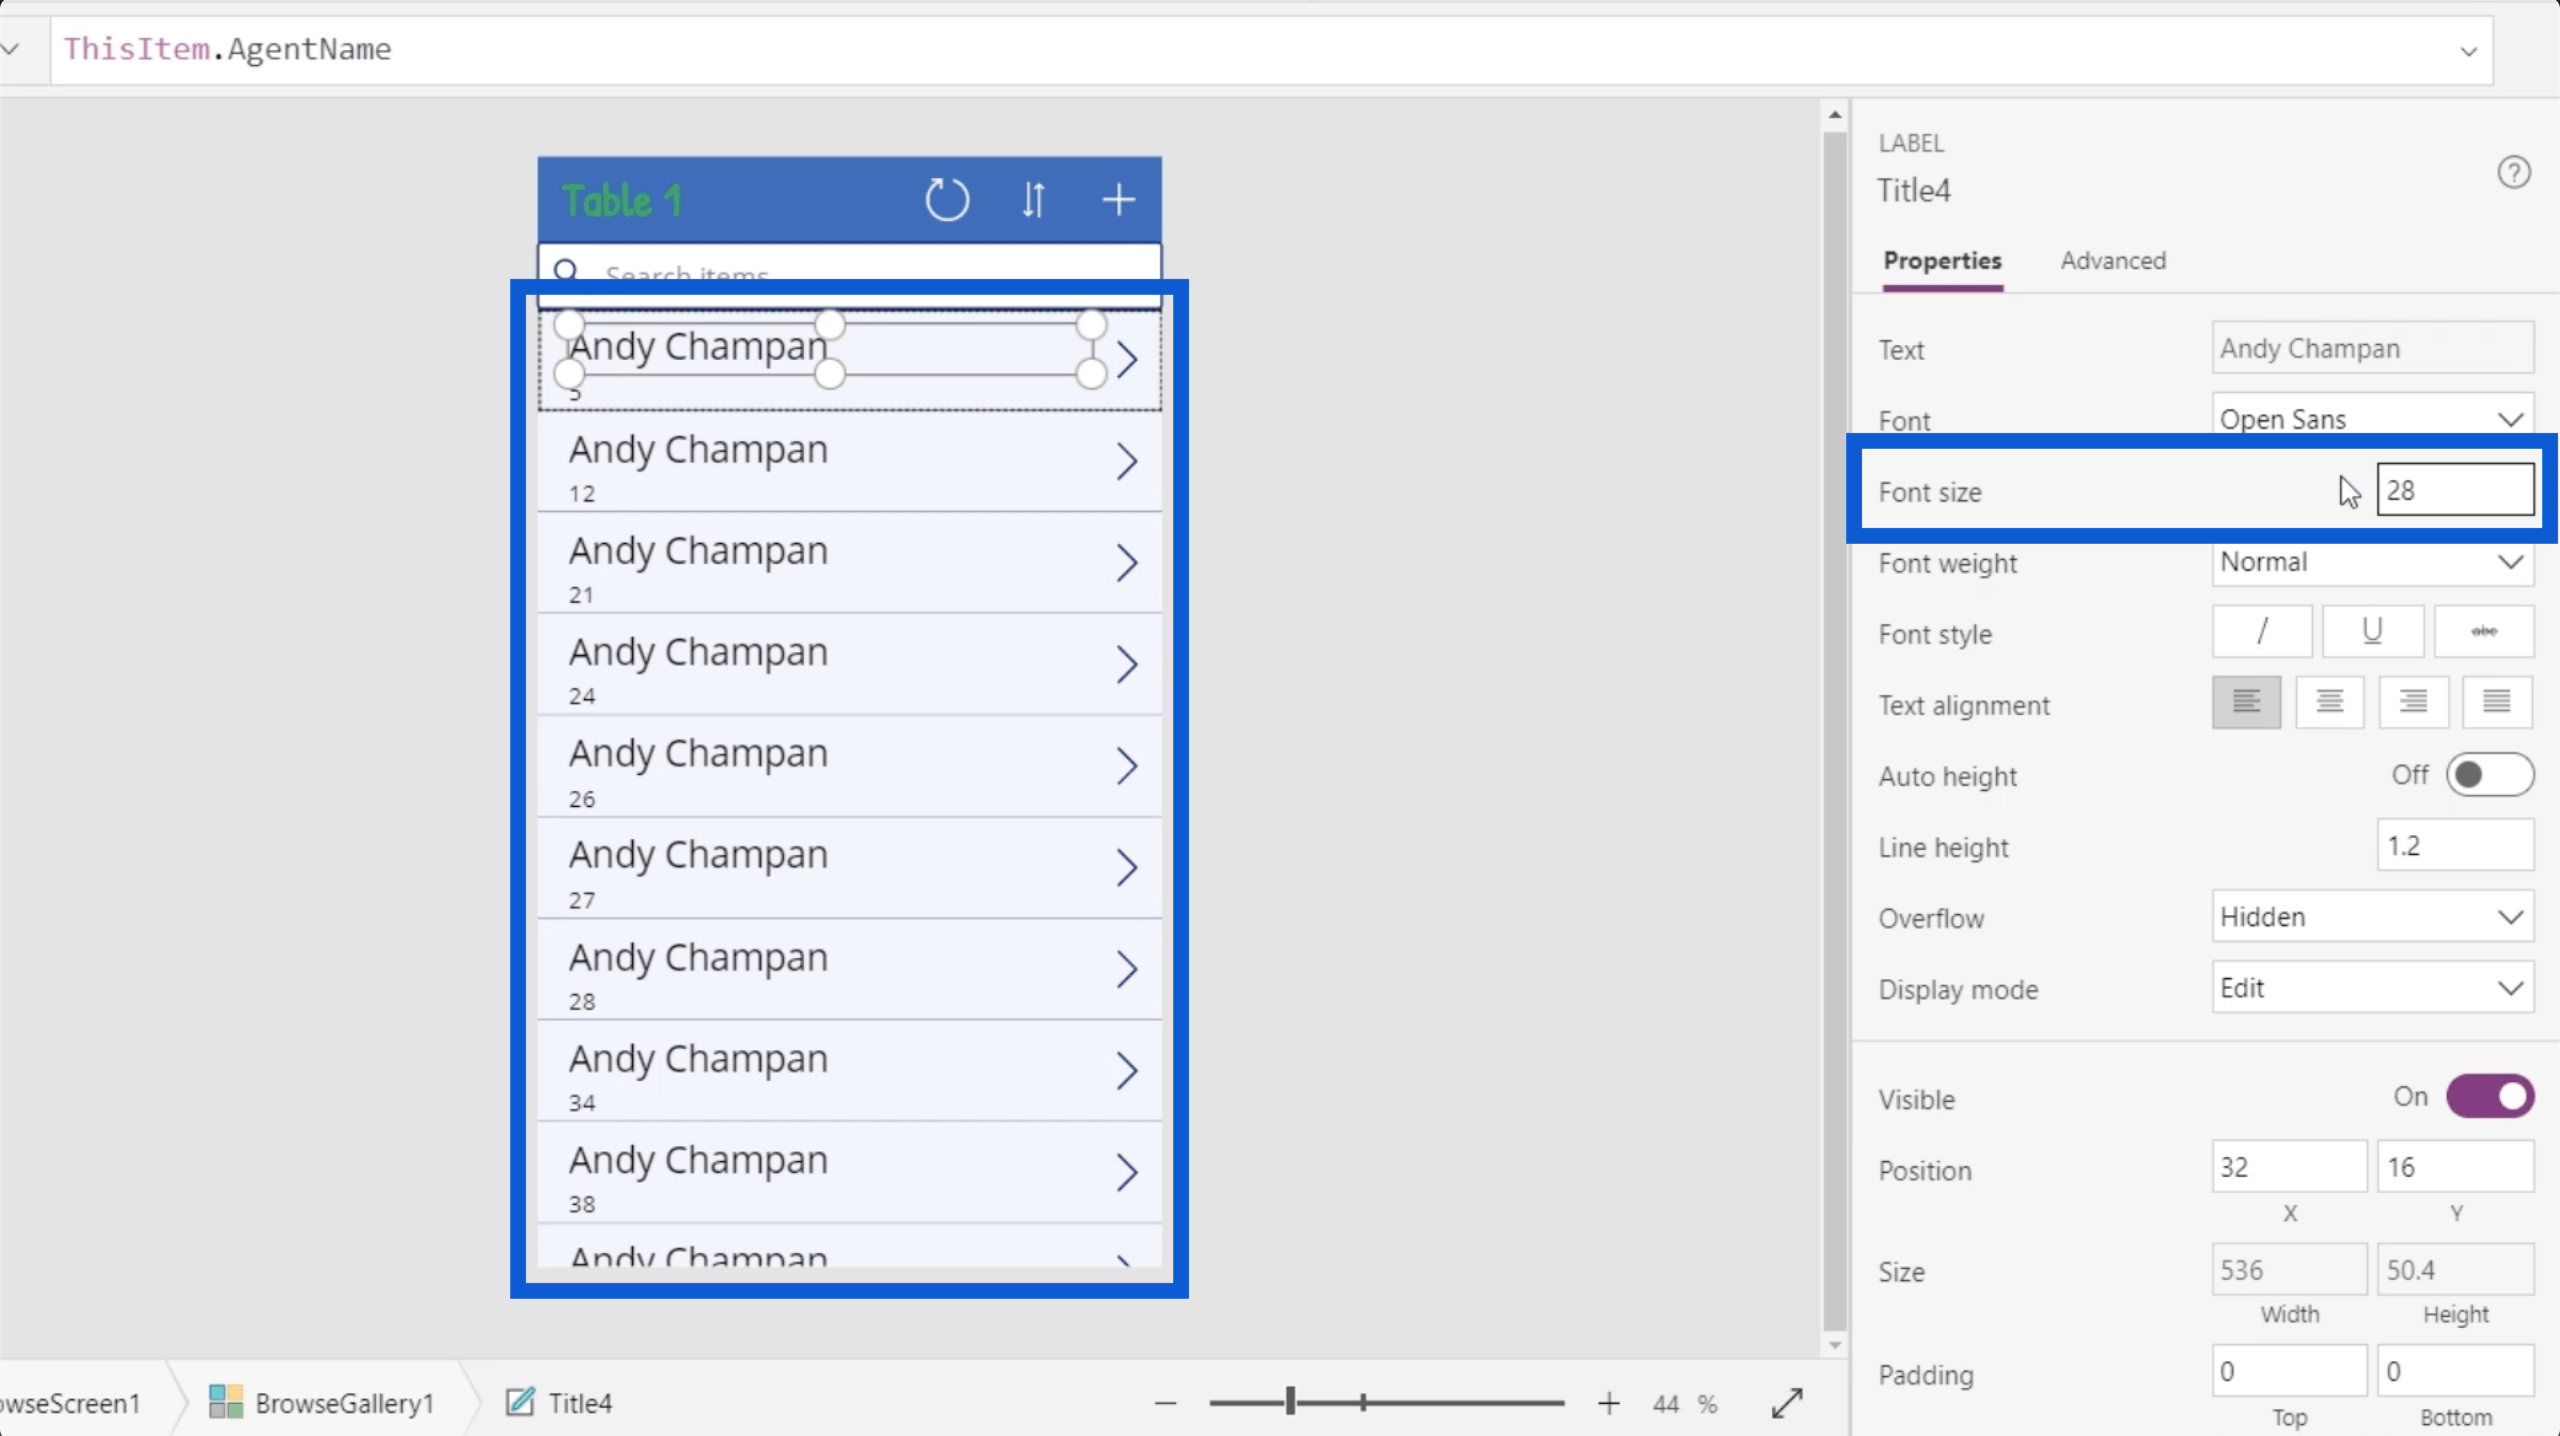Click the fit to window expand icon
Viewport: 2560px width, 1436px height.
tap(1787, 1403)
